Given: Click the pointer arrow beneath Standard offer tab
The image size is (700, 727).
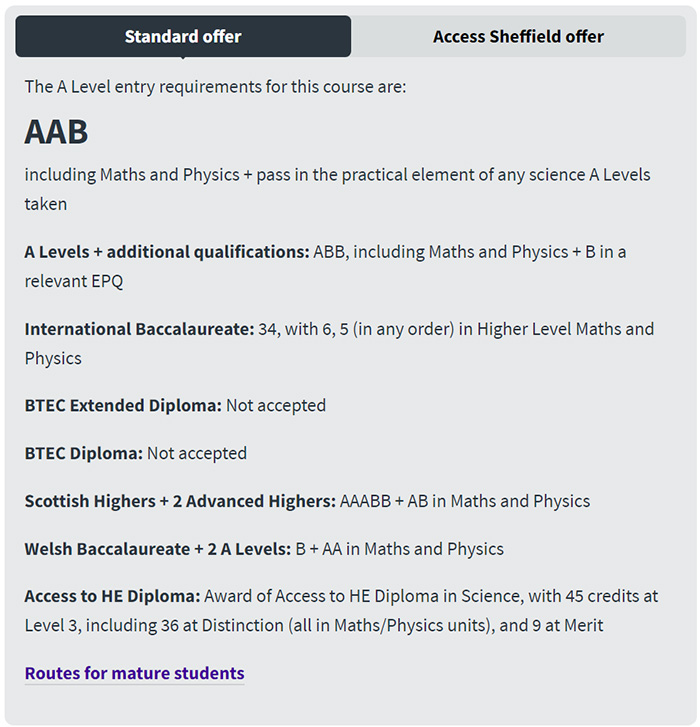Looking at the screenshot, I should [x=183, y=60].
